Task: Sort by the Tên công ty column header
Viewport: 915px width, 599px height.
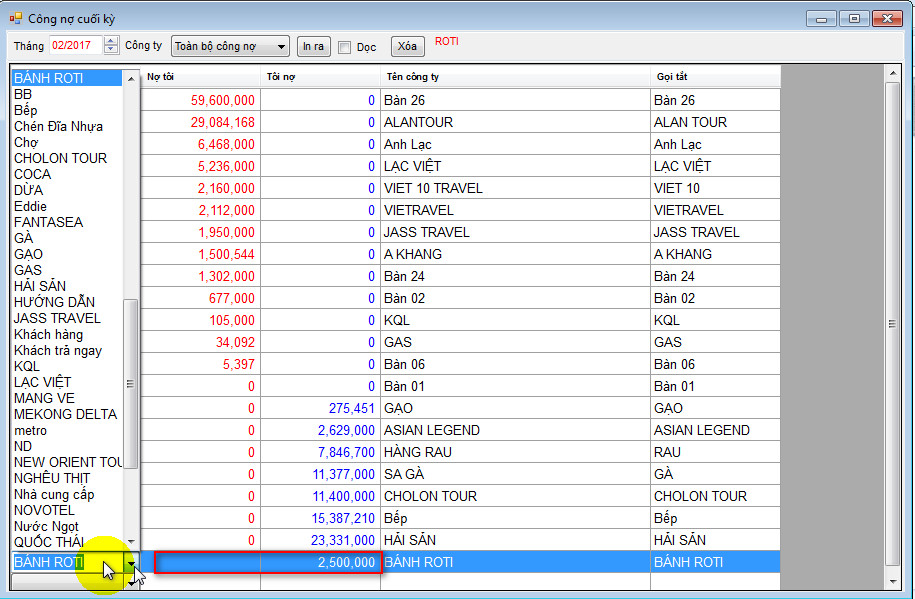Action: point(515,76)
